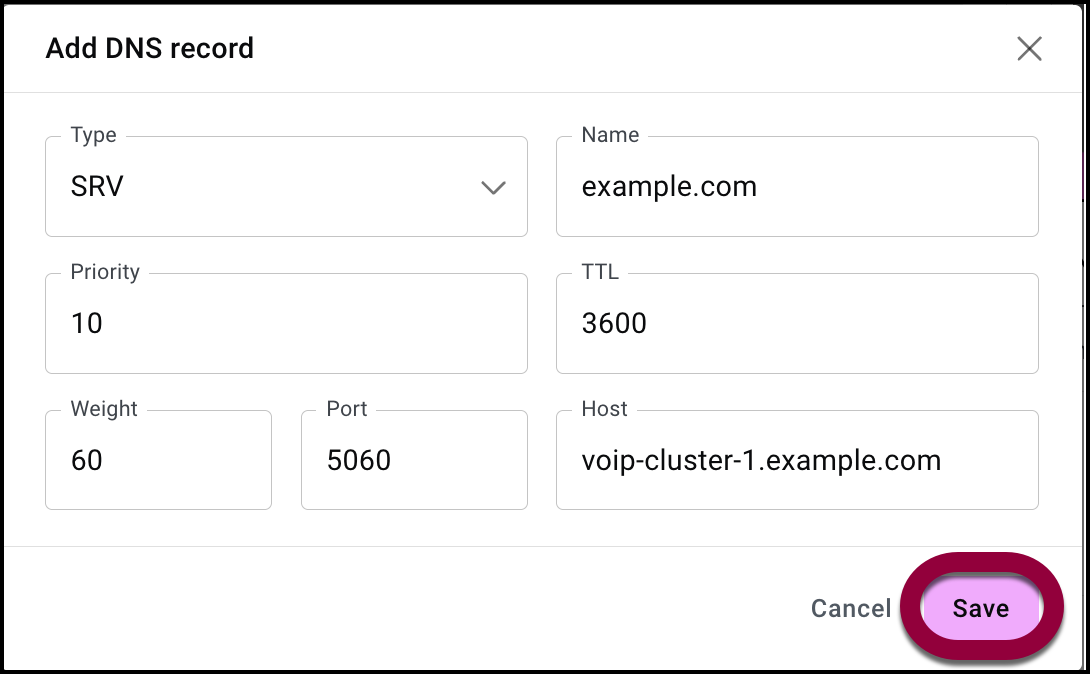Click the Port field showing 5060
The image size is (1090, 674).
coord(413,460)
